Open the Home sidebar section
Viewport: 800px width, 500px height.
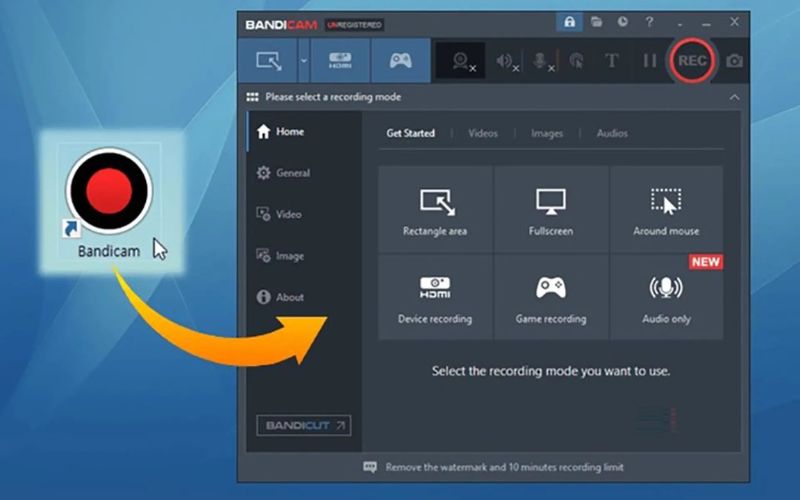304,132
